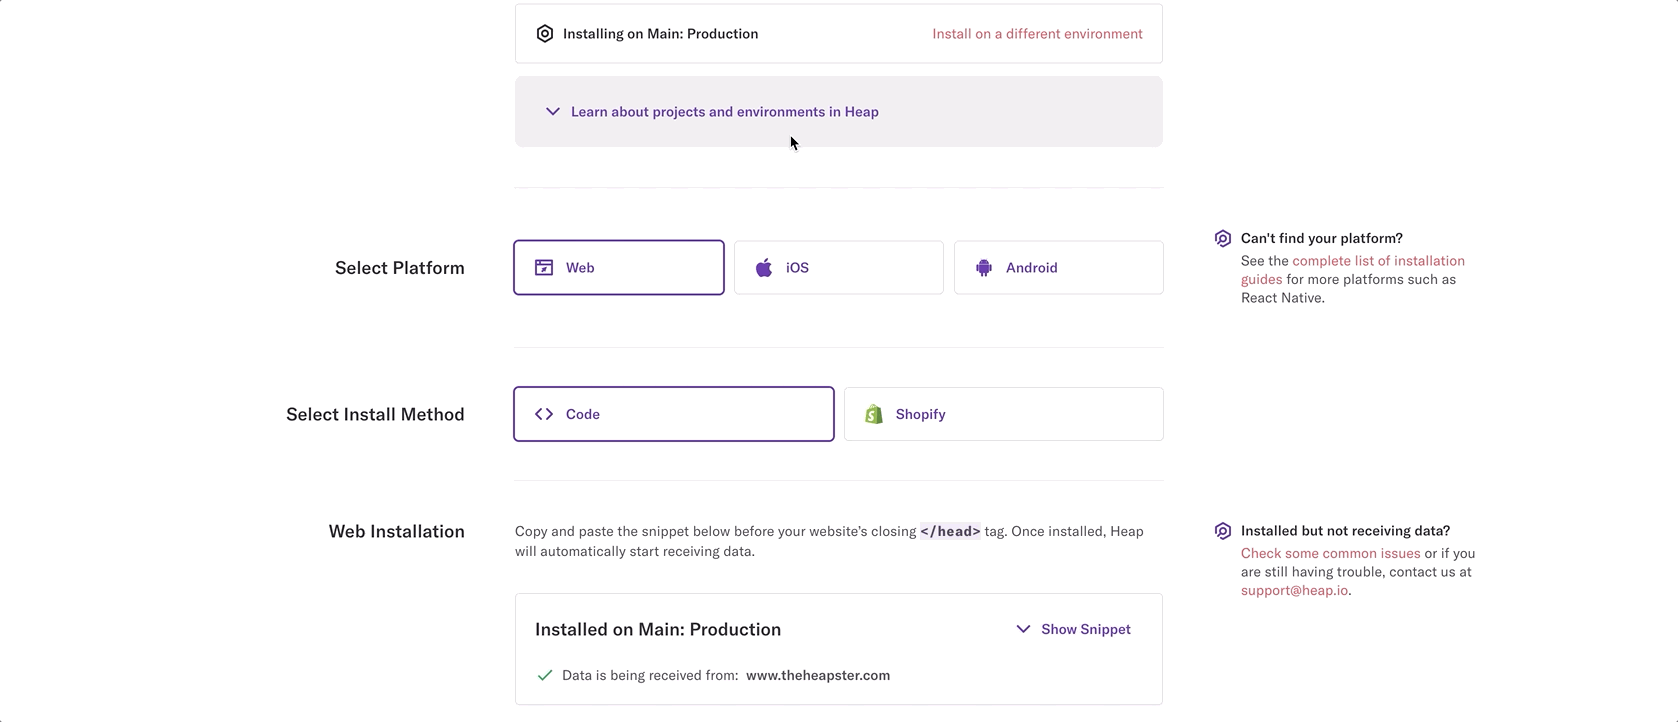
Task: Click the Apple logo icon
Action: coord(764,267)
